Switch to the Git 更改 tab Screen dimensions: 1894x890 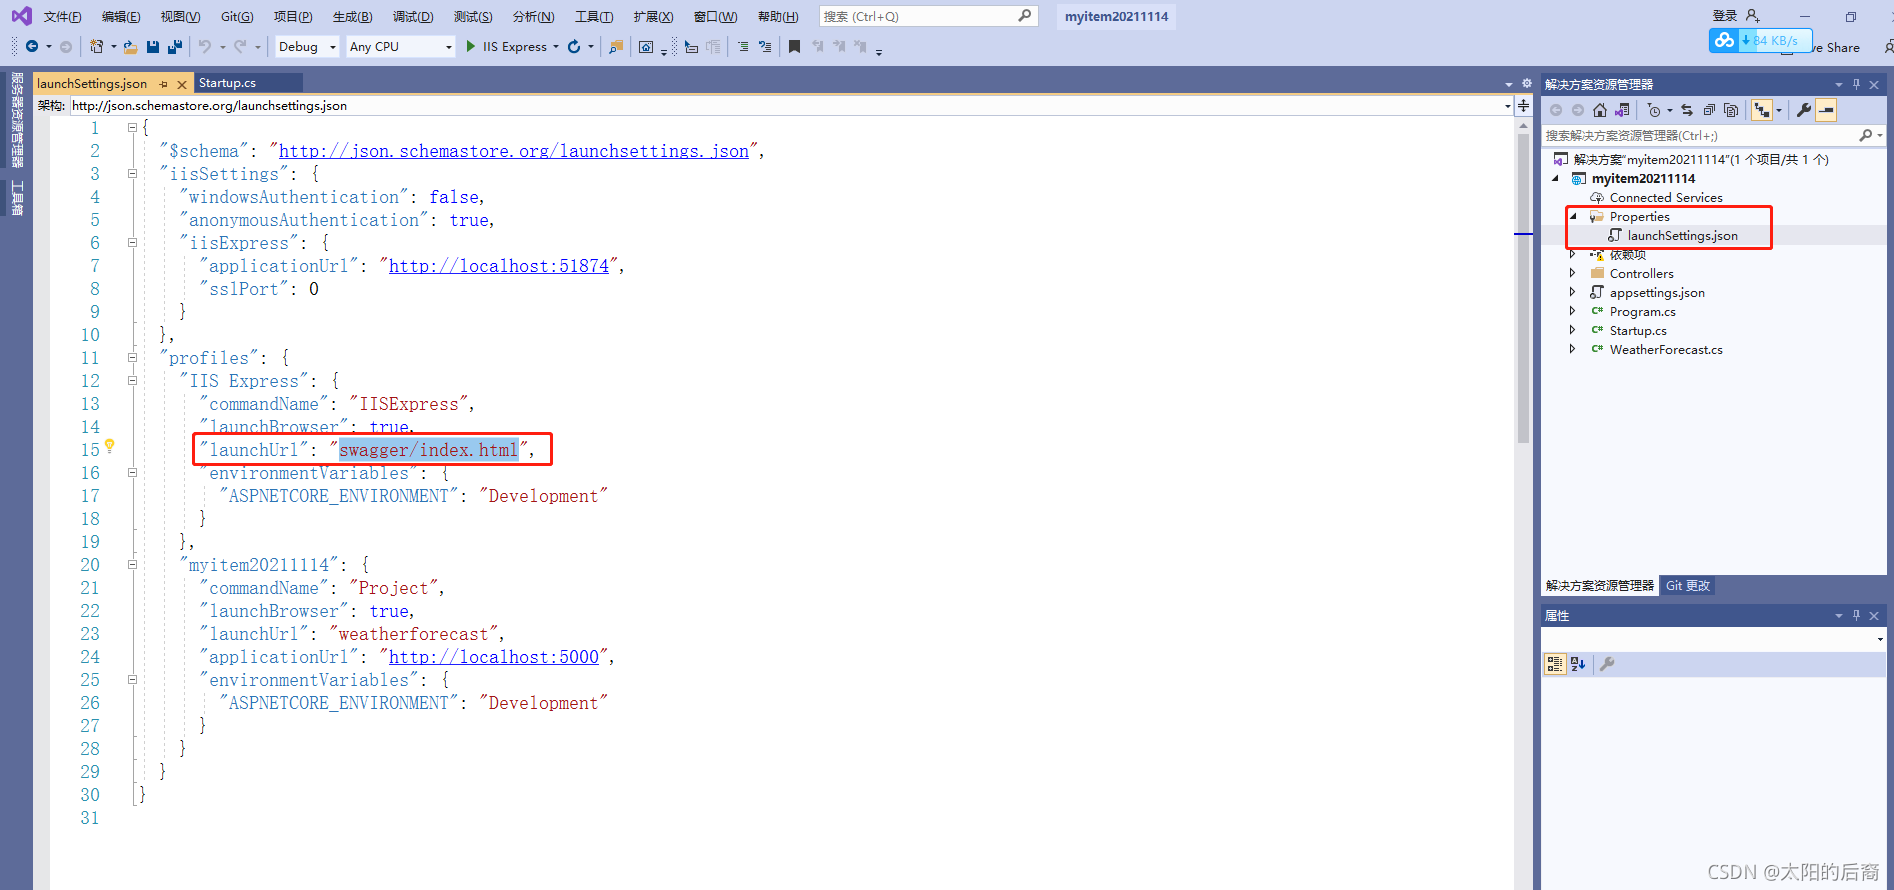coord(1688,585)
